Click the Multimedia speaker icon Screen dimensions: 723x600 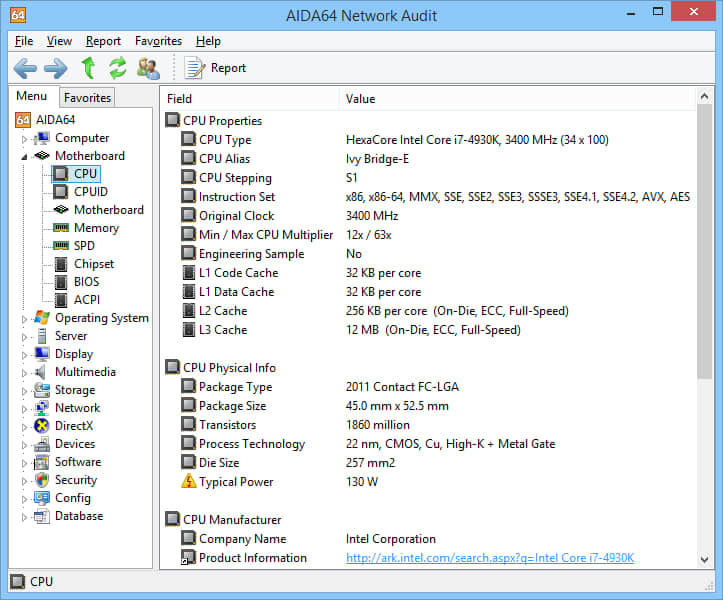(41, 372)
